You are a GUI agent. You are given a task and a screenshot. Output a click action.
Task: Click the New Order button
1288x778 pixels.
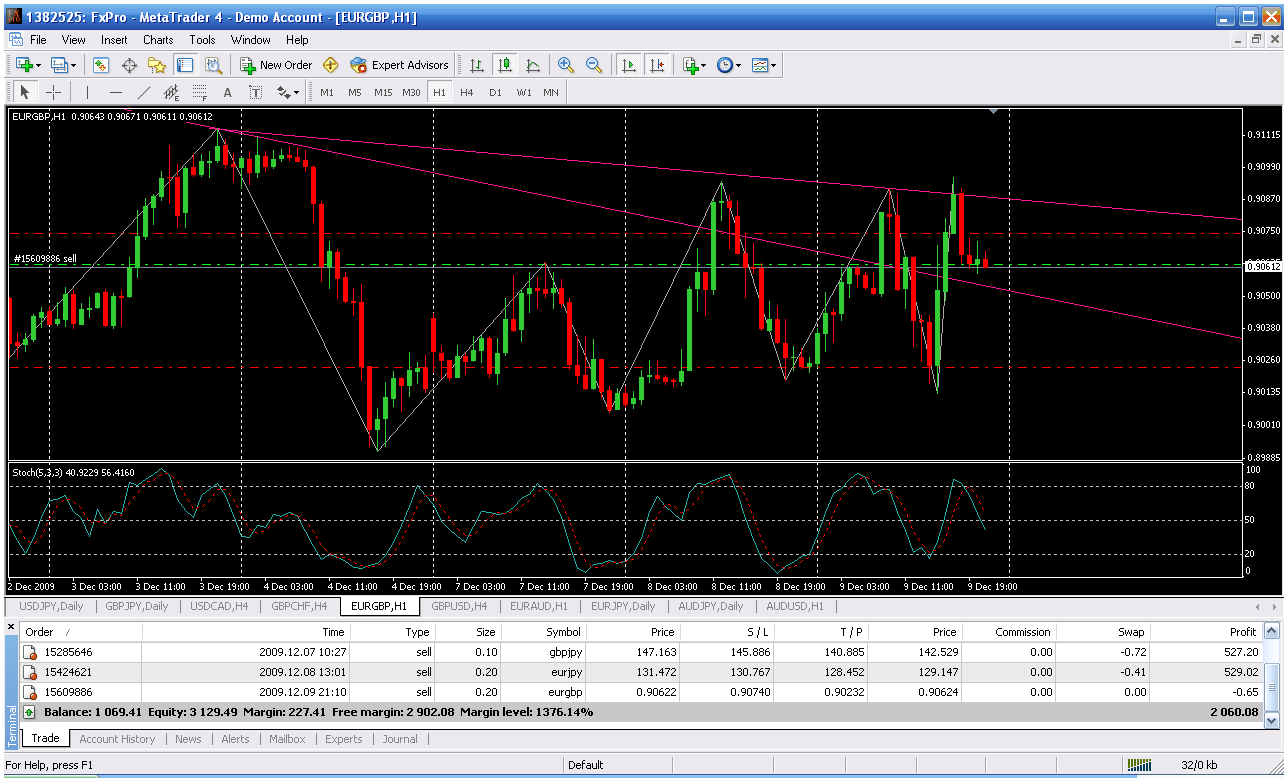[276, 65]
